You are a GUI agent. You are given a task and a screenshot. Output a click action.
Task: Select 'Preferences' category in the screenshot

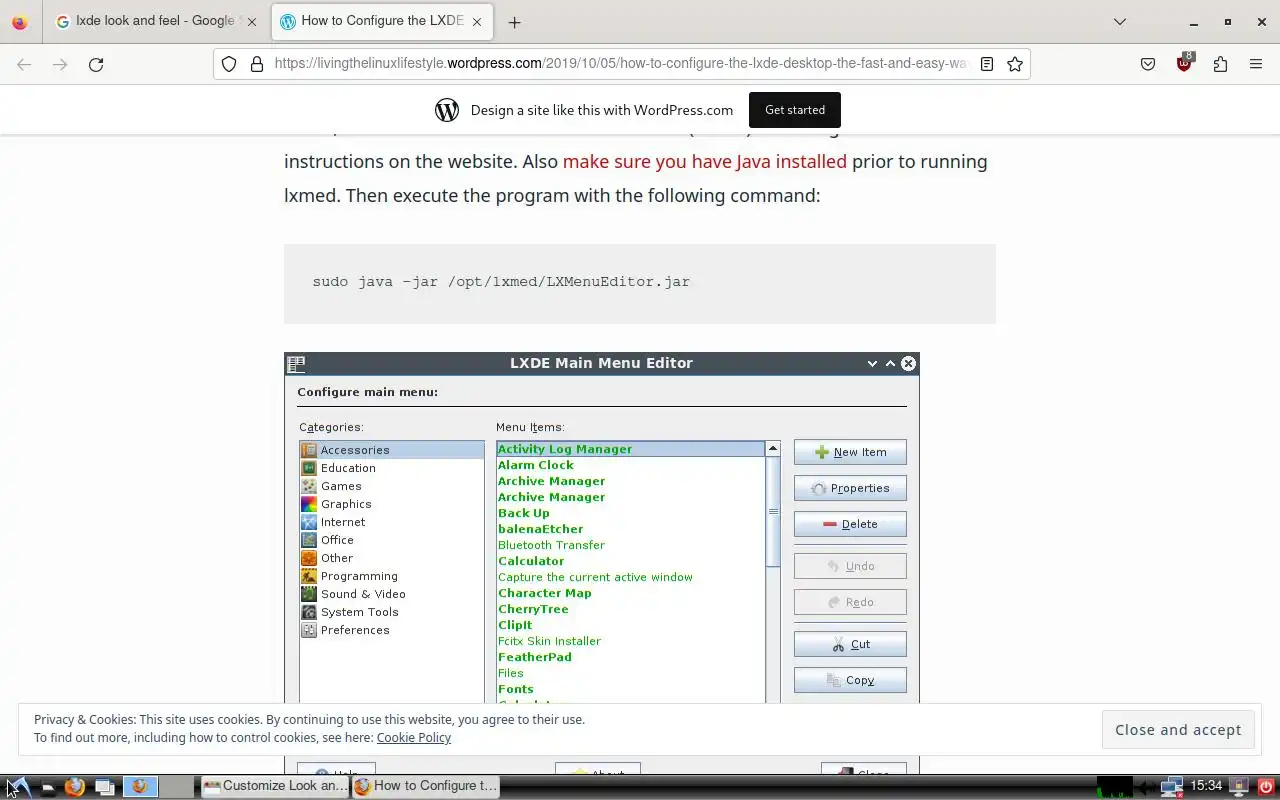(x=392, y=630)
